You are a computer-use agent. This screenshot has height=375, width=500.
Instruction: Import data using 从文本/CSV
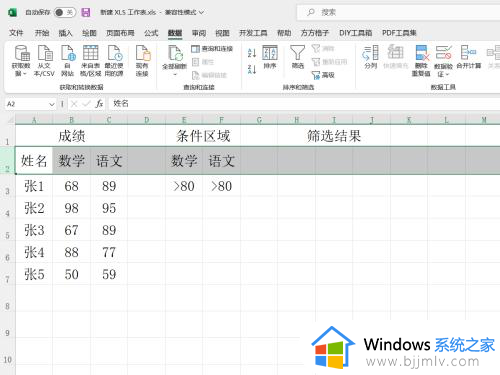point(44,61)
